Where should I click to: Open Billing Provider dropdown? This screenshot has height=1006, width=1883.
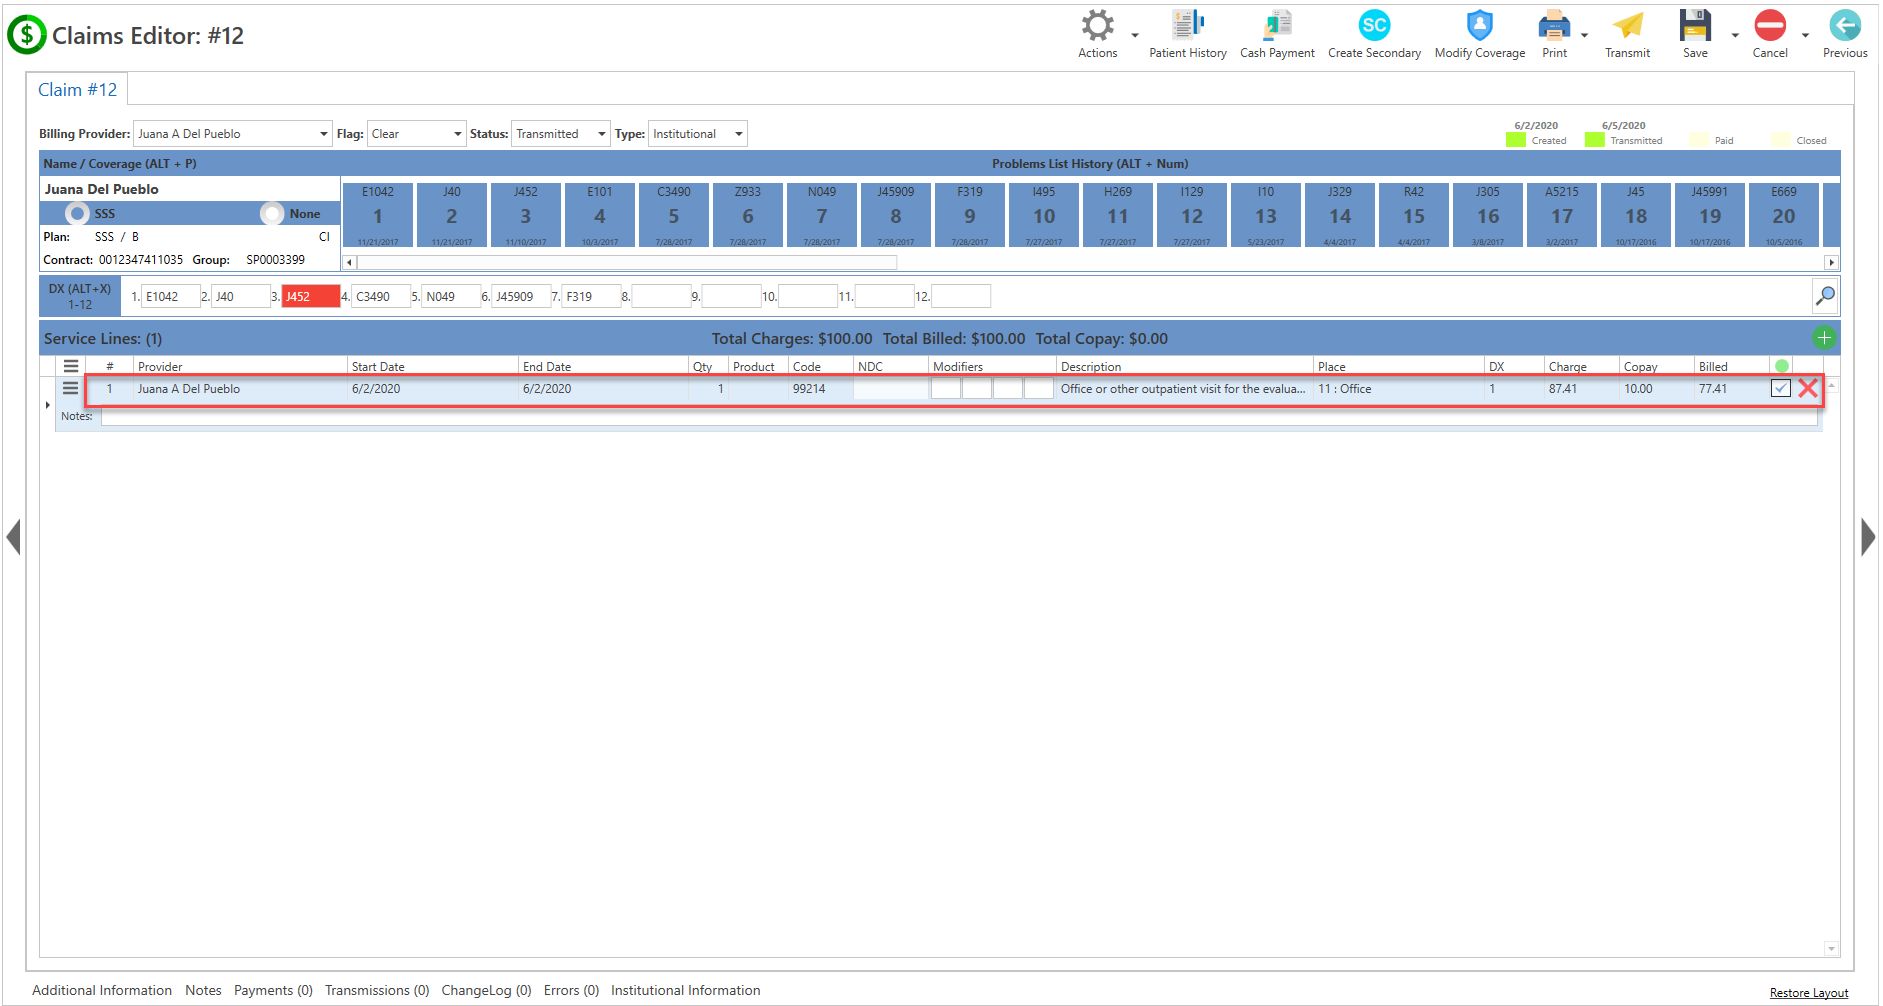[323, 134]
